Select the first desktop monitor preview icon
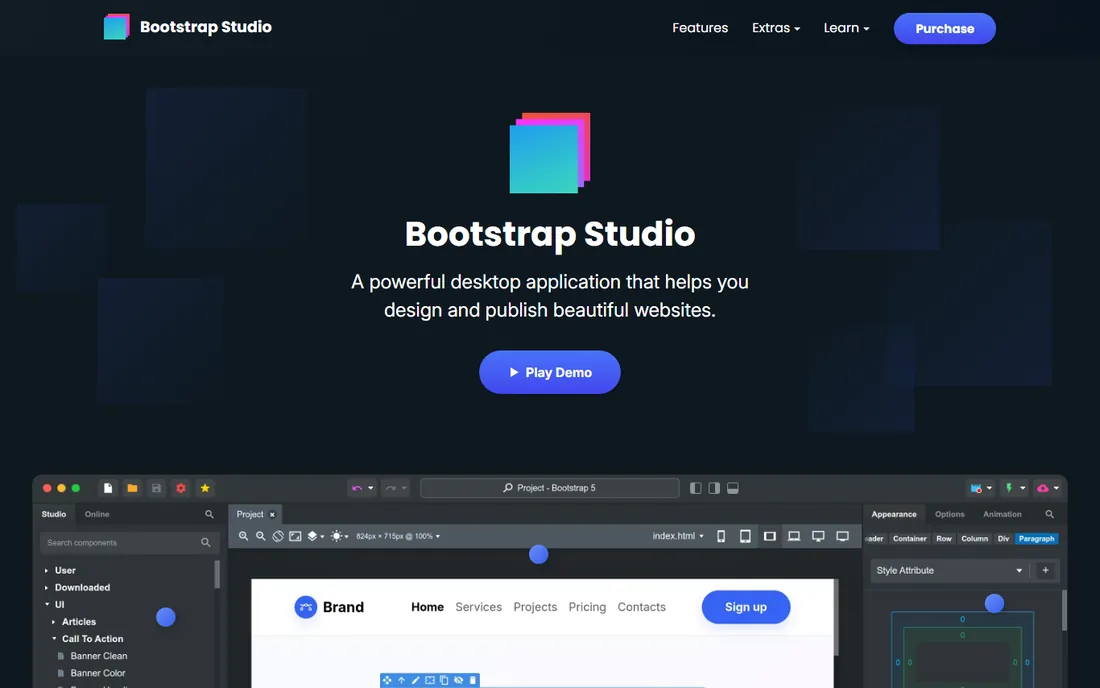 click(818, 536)
